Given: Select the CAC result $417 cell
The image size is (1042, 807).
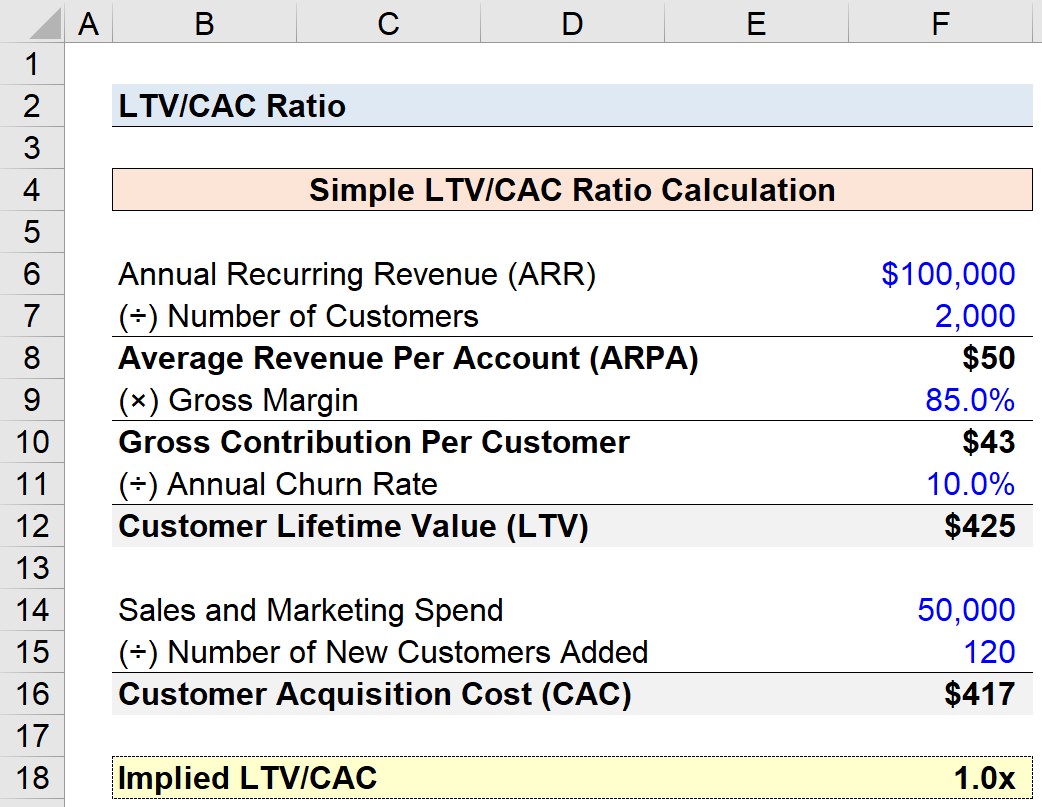Looking at the screenshot, I should [940, 694].
